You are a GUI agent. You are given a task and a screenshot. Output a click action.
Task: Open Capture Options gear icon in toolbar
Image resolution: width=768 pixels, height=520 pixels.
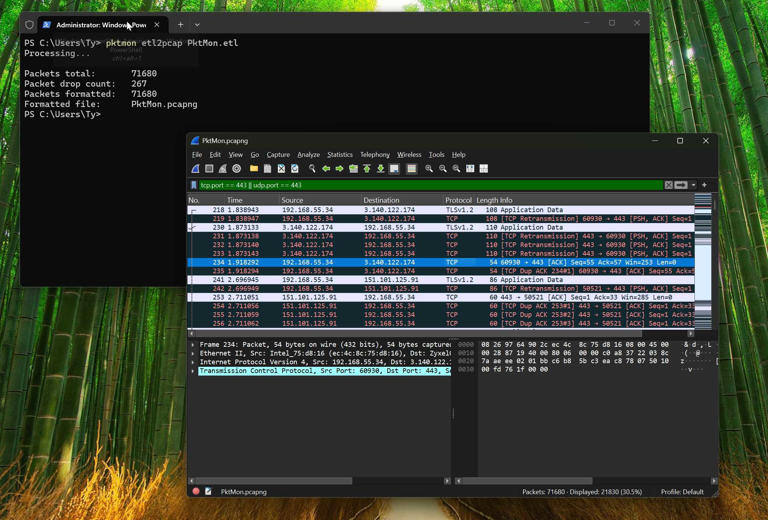point(237,168)
